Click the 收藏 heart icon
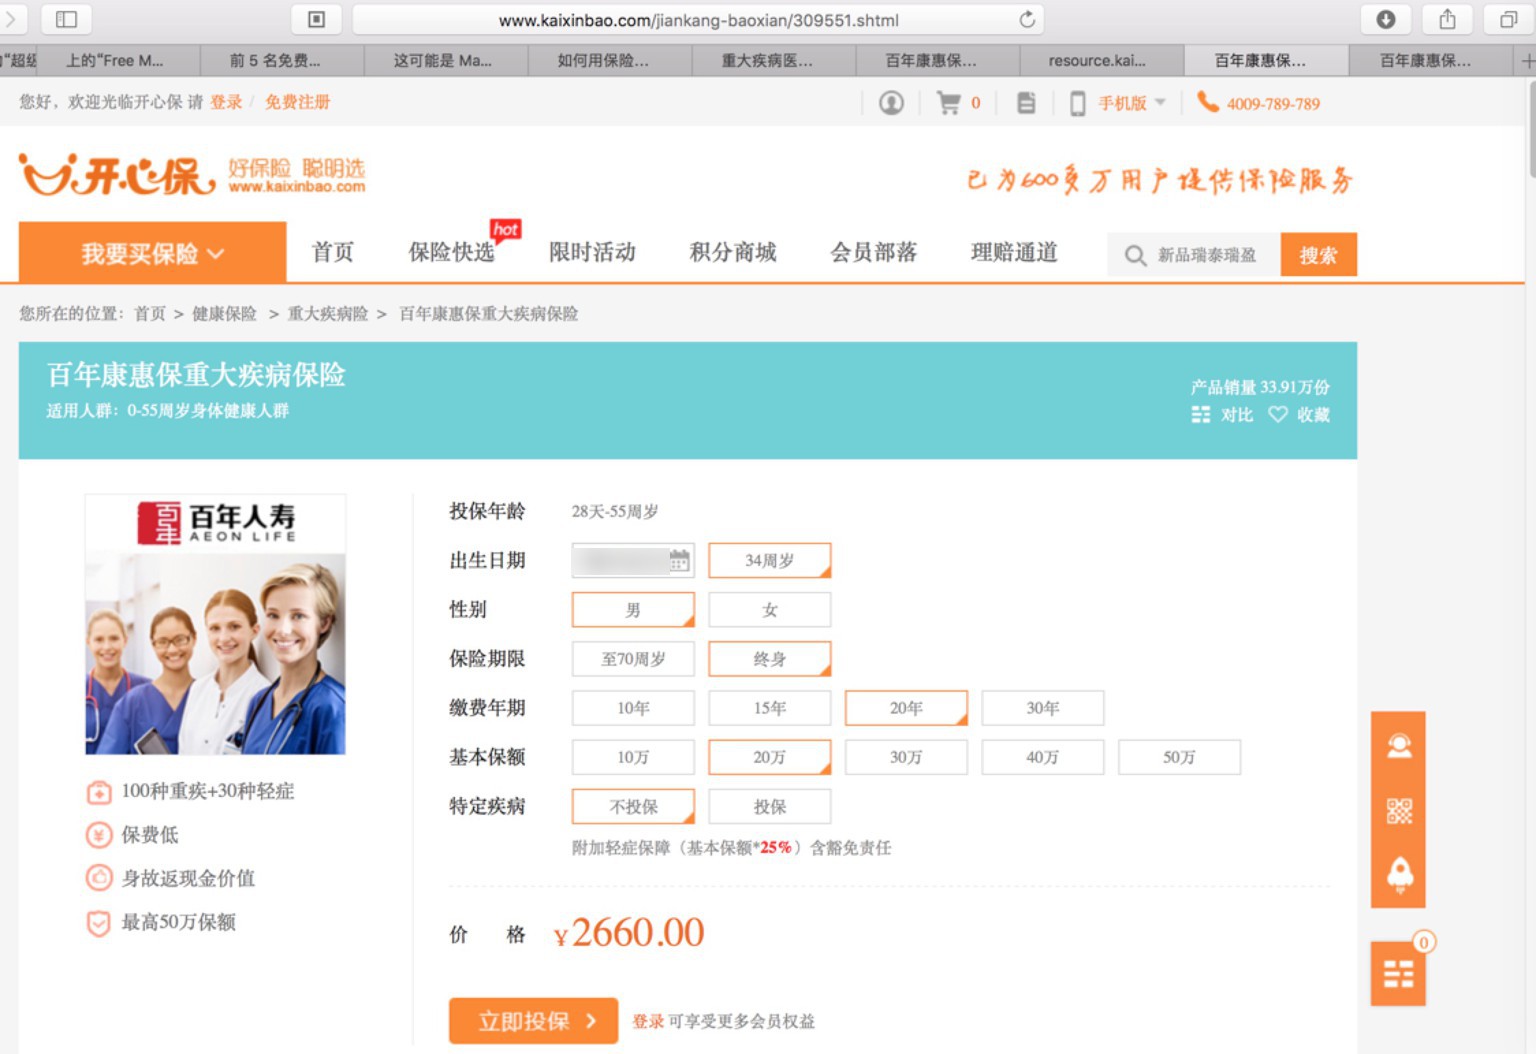Viewport: 1536px width, 1054px height. click(1278, 414)
